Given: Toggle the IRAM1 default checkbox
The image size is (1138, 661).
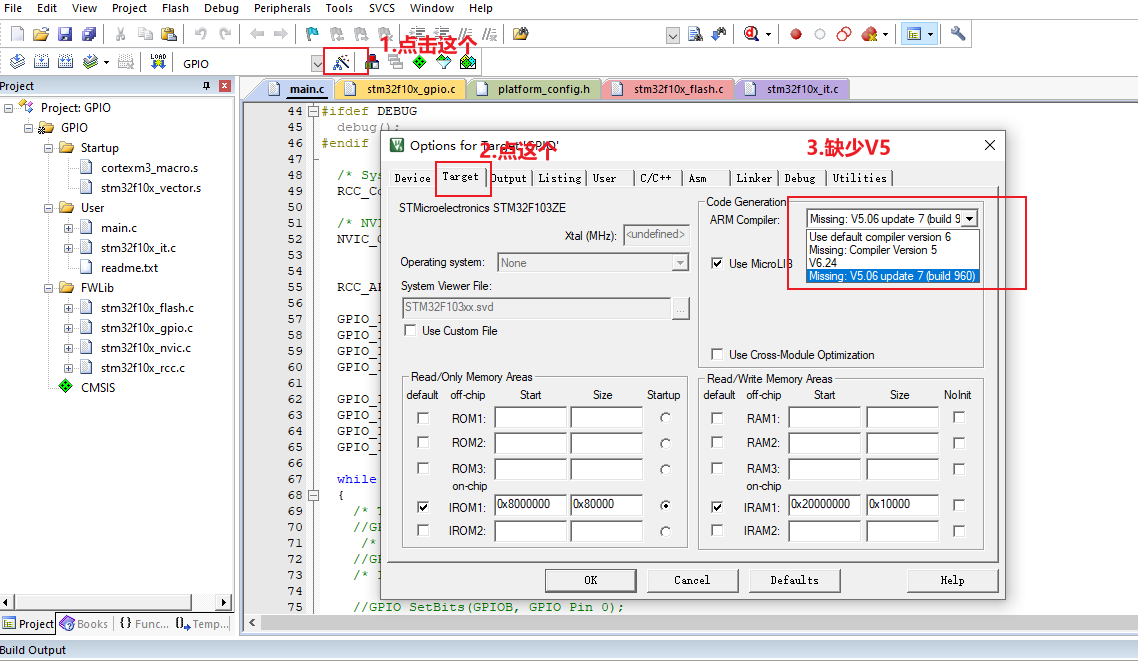Looking at the screenshot, I should [717, 506].
